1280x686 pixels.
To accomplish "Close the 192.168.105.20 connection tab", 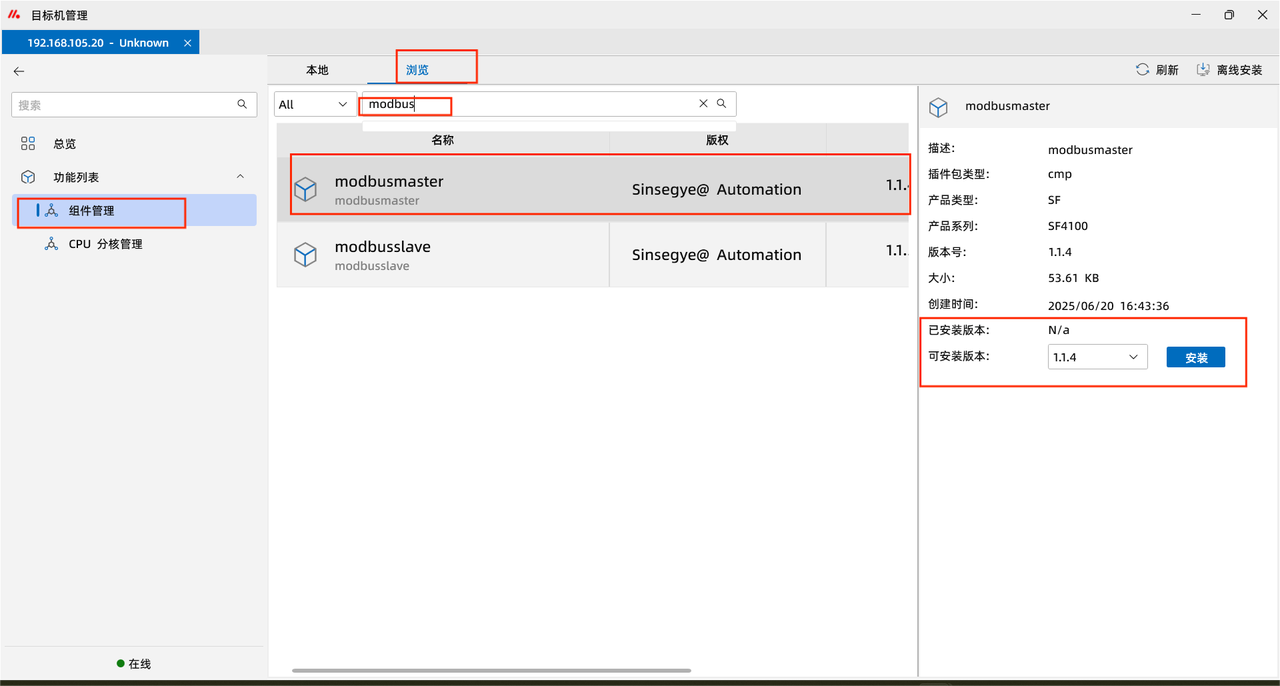I will [x=187, y=43].
